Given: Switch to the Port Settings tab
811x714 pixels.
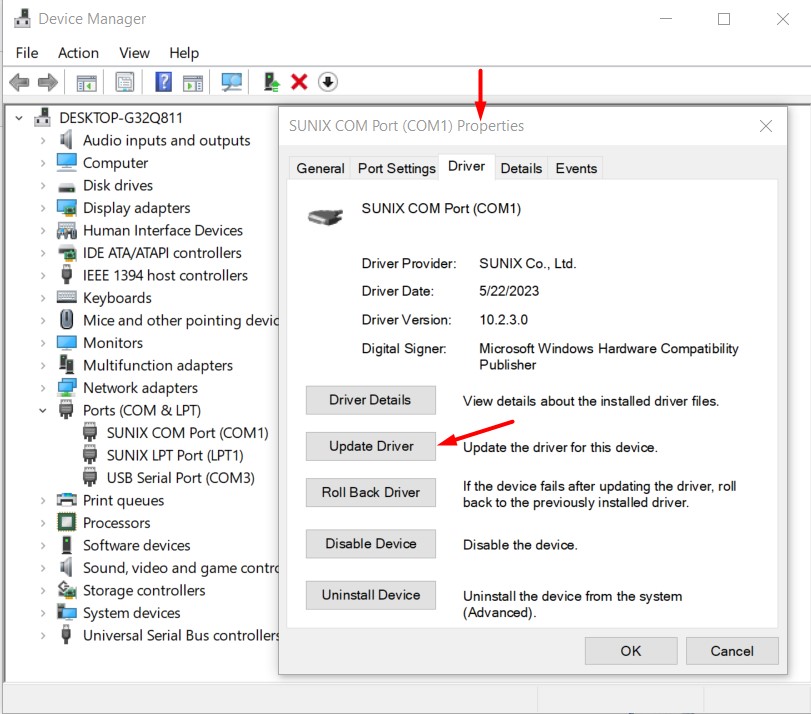Looking at the screenshot, I should click(397, 168).
